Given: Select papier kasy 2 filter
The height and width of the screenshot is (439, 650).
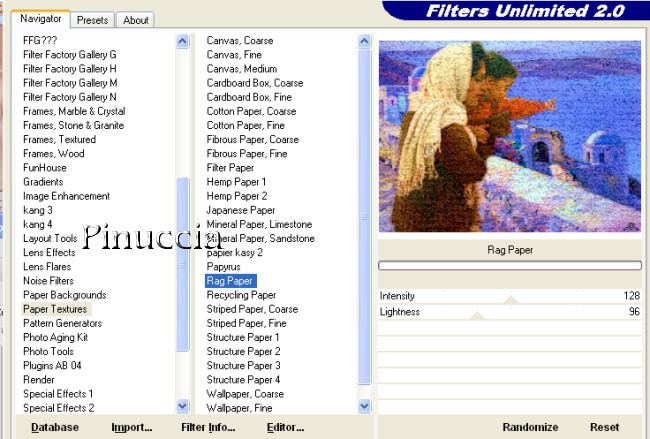Looking at the screenshot, I should [235, 253].
